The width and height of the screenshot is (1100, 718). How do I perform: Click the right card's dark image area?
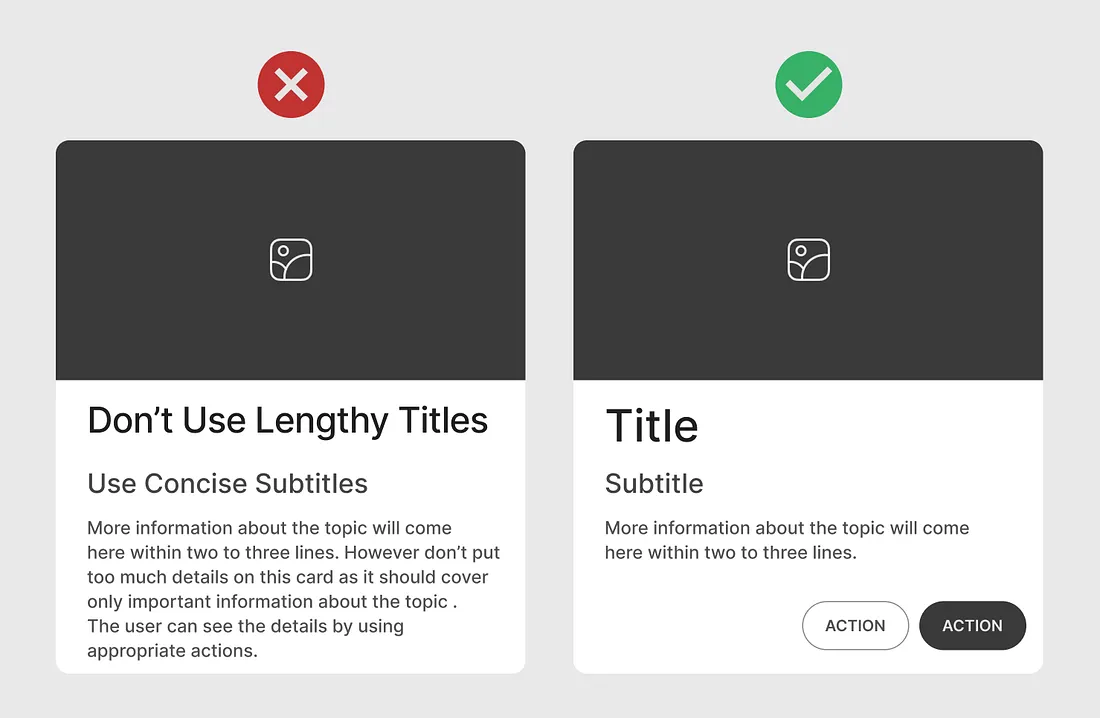click(808, 260)
